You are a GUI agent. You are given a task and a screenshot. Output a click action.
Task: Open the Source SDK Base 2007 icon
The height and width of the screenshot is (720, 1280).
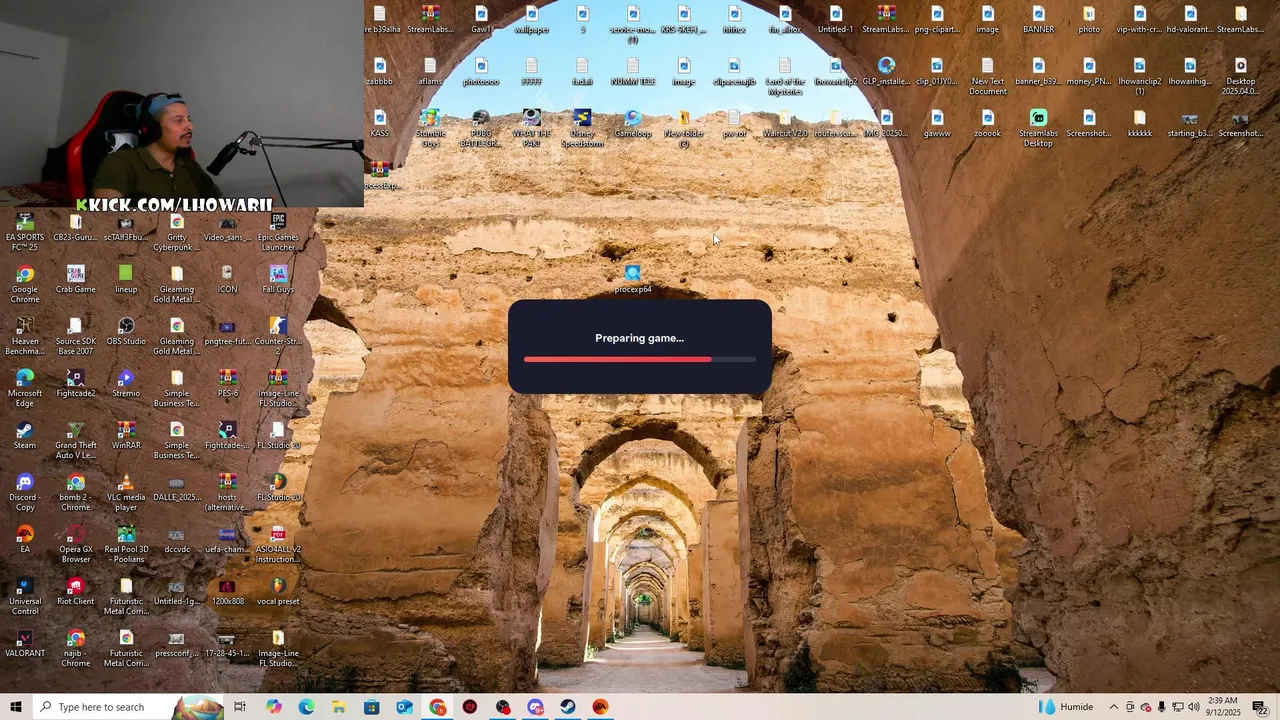[76, 336]
